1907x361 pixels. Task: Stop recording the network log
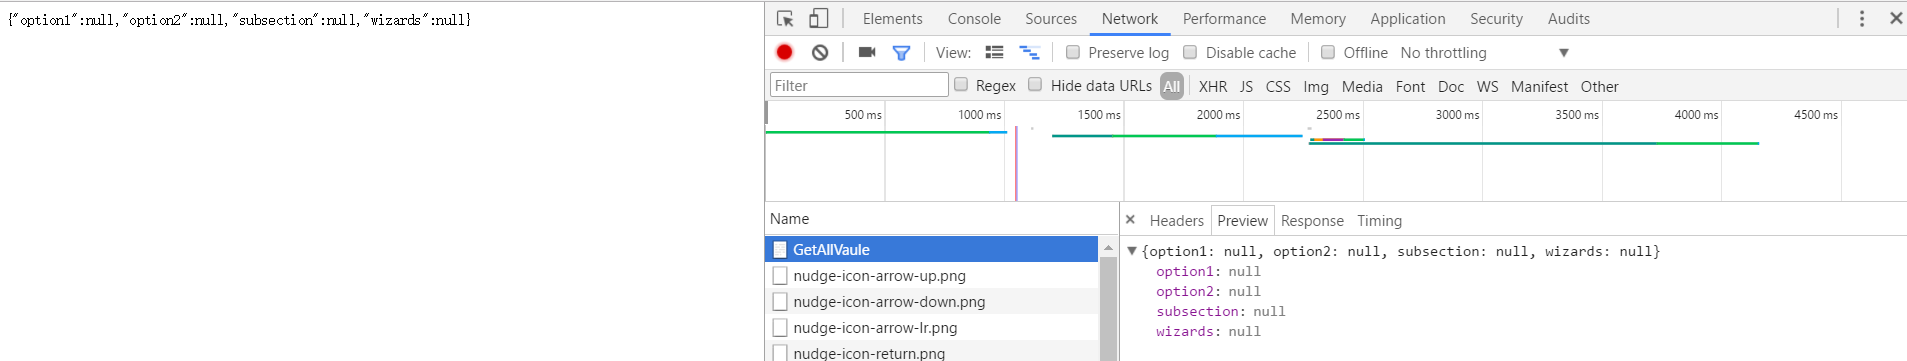click(784, 52)
